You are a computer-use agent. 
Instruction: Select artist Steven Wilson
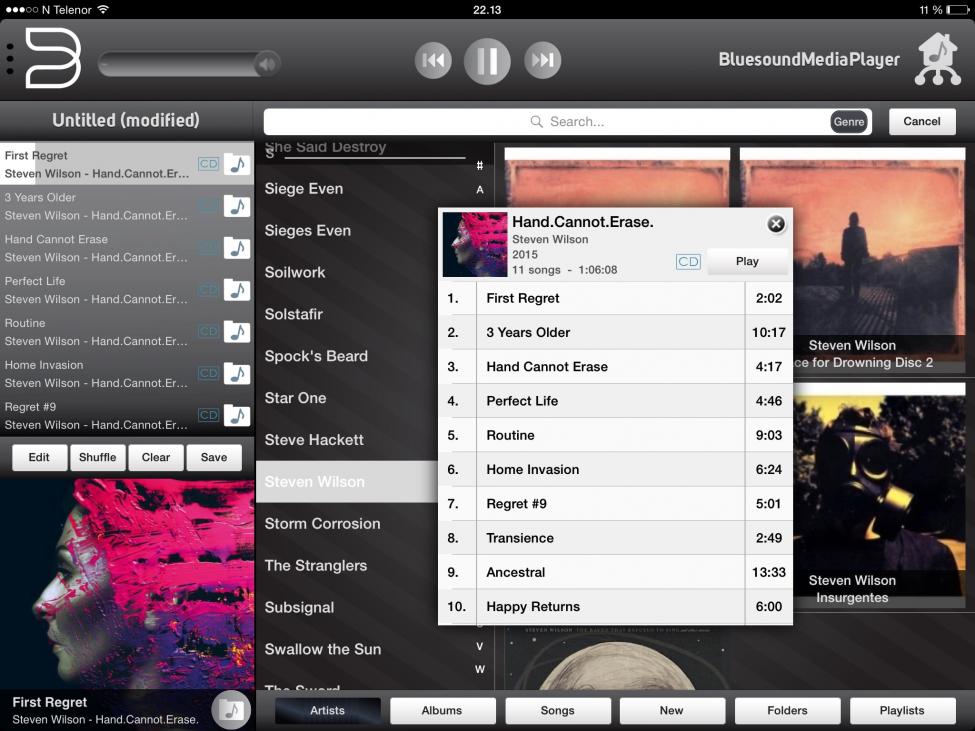tap(348, 482)
